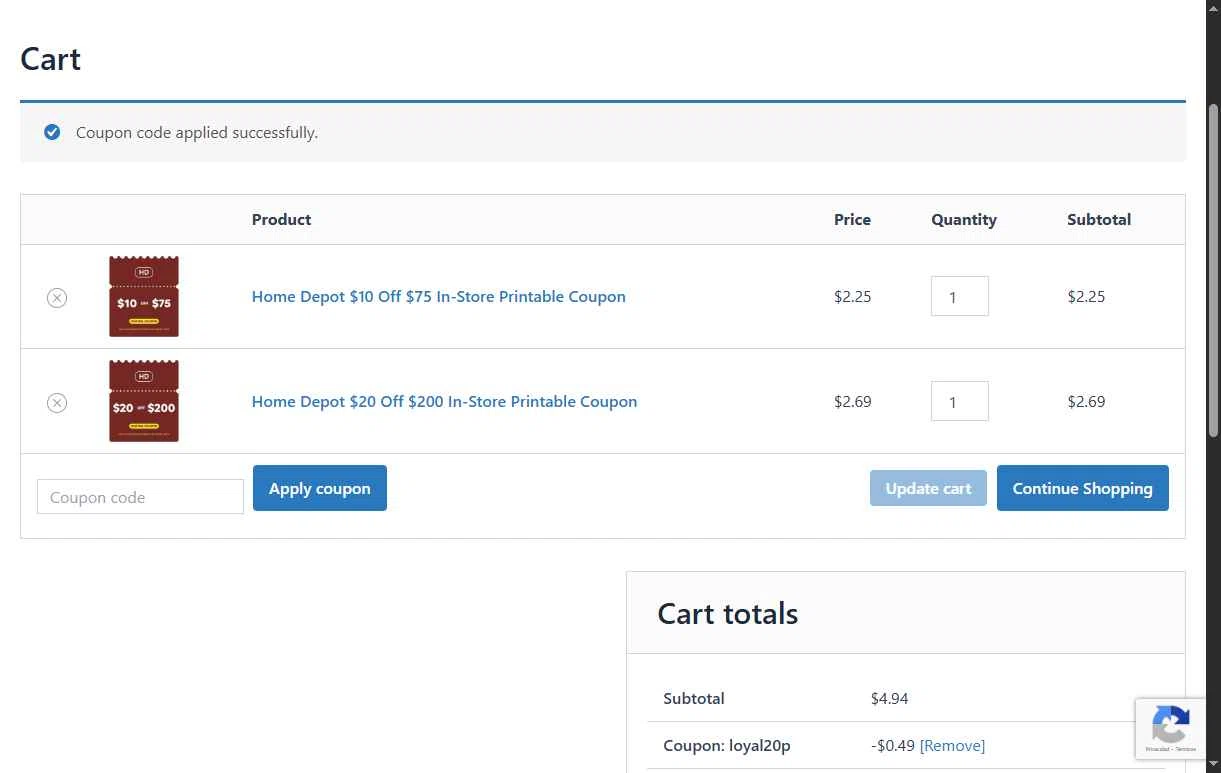Remove the $20 Off $200 coupon from cart
Screen dimensions: 1221x773
[57, 402]
